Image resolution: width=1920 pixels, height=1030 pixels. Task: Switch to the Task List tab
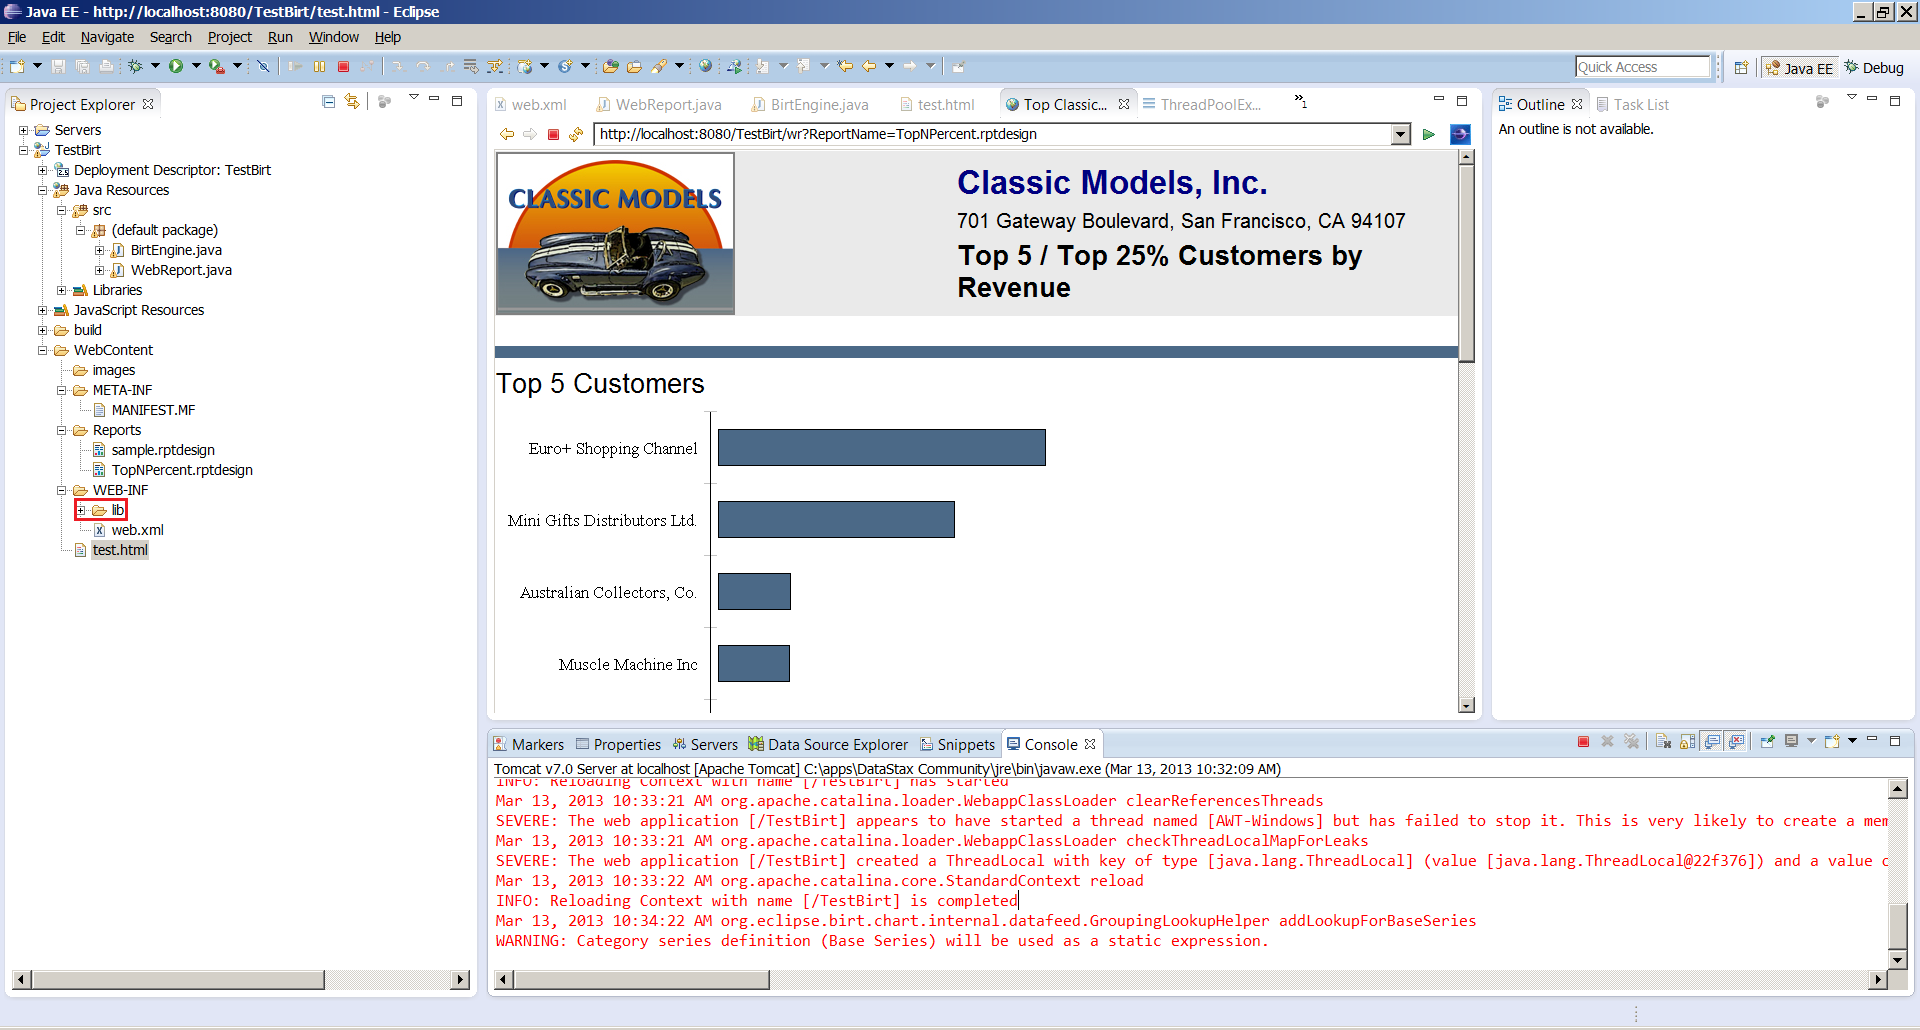1632,104
